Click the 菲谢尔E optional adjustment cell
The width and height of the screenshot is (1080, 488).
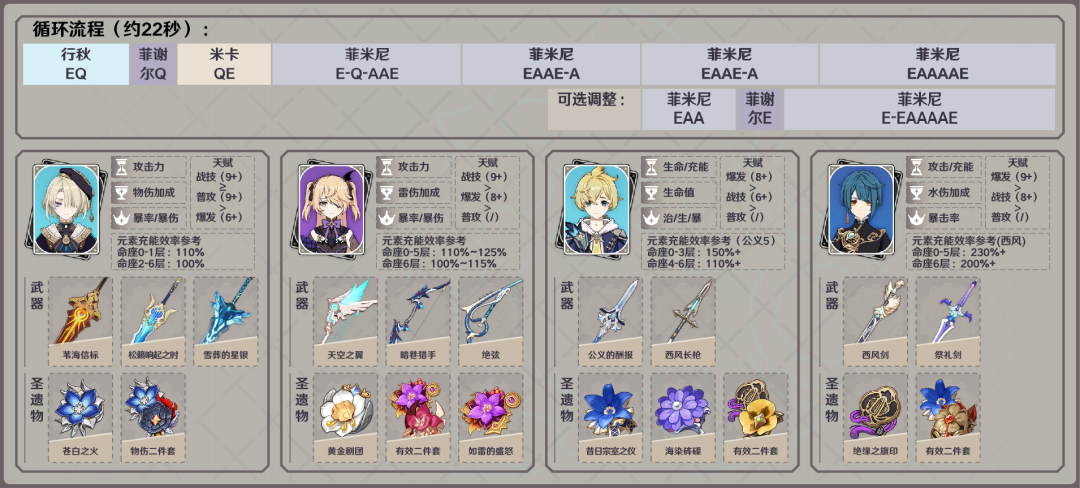[760, 109]
